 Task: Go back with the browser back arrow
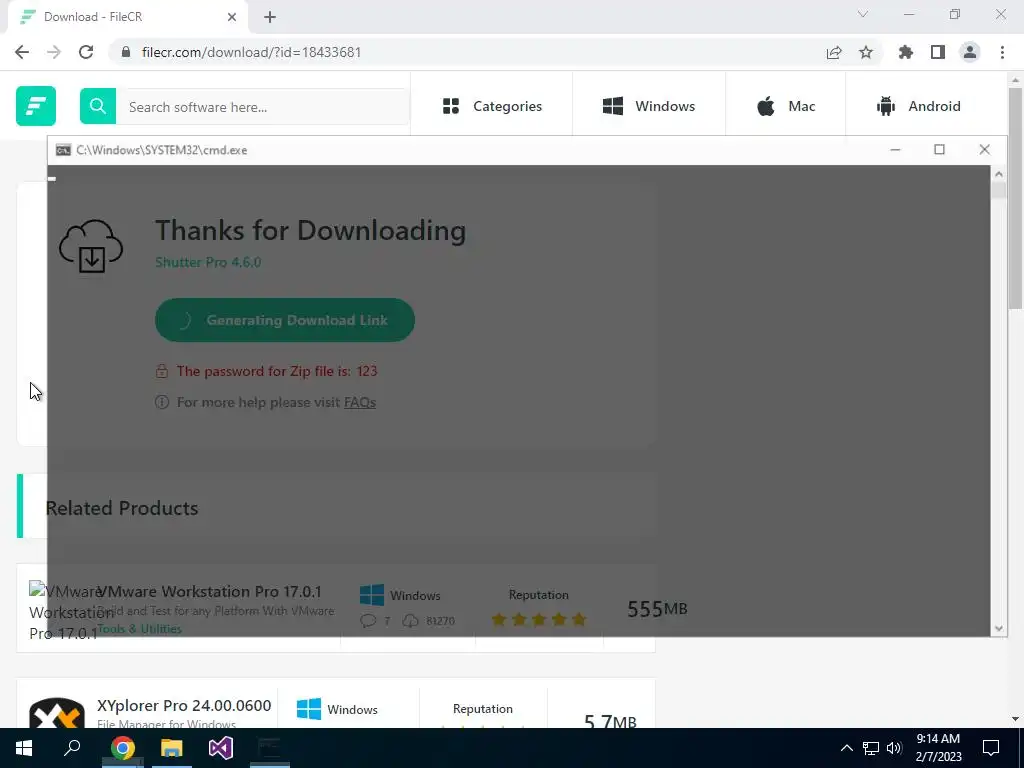pyautogui.click(x=22, y=52)
